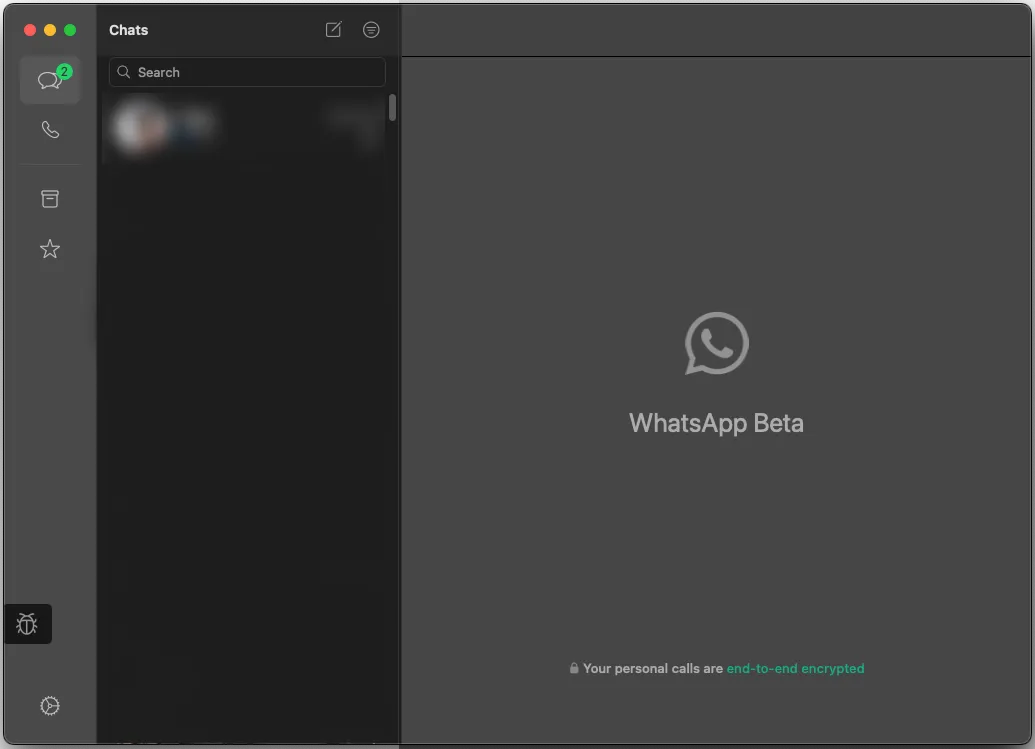This screenshot has height=749, width=1035.
Task: Close the WhatsApp window with red button
Action: [x=30, y=30]
